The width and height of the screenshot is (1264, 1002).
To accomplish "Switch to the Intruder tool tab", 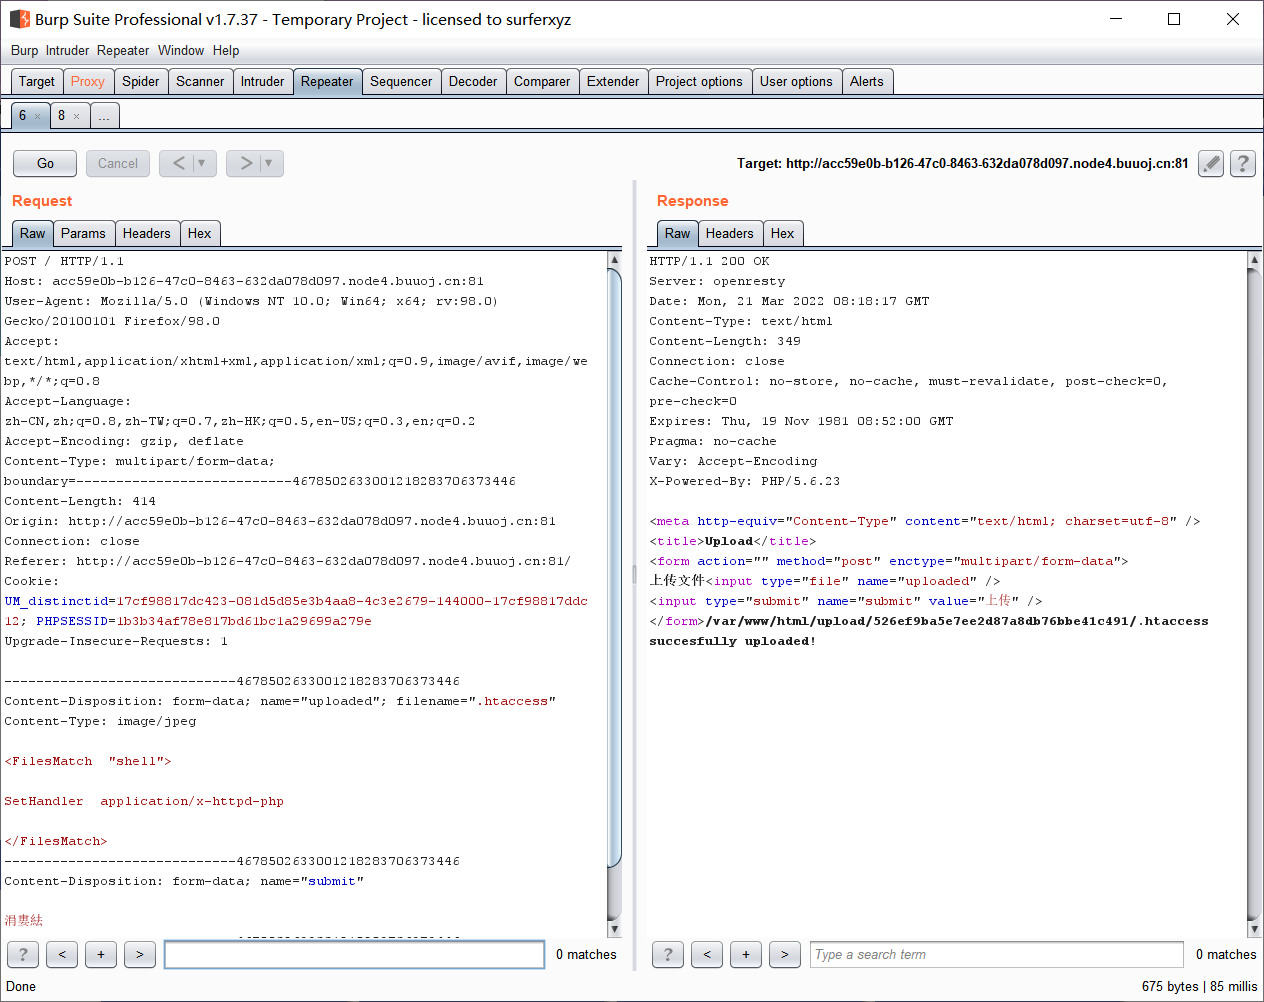I will [x=263, y=82].
